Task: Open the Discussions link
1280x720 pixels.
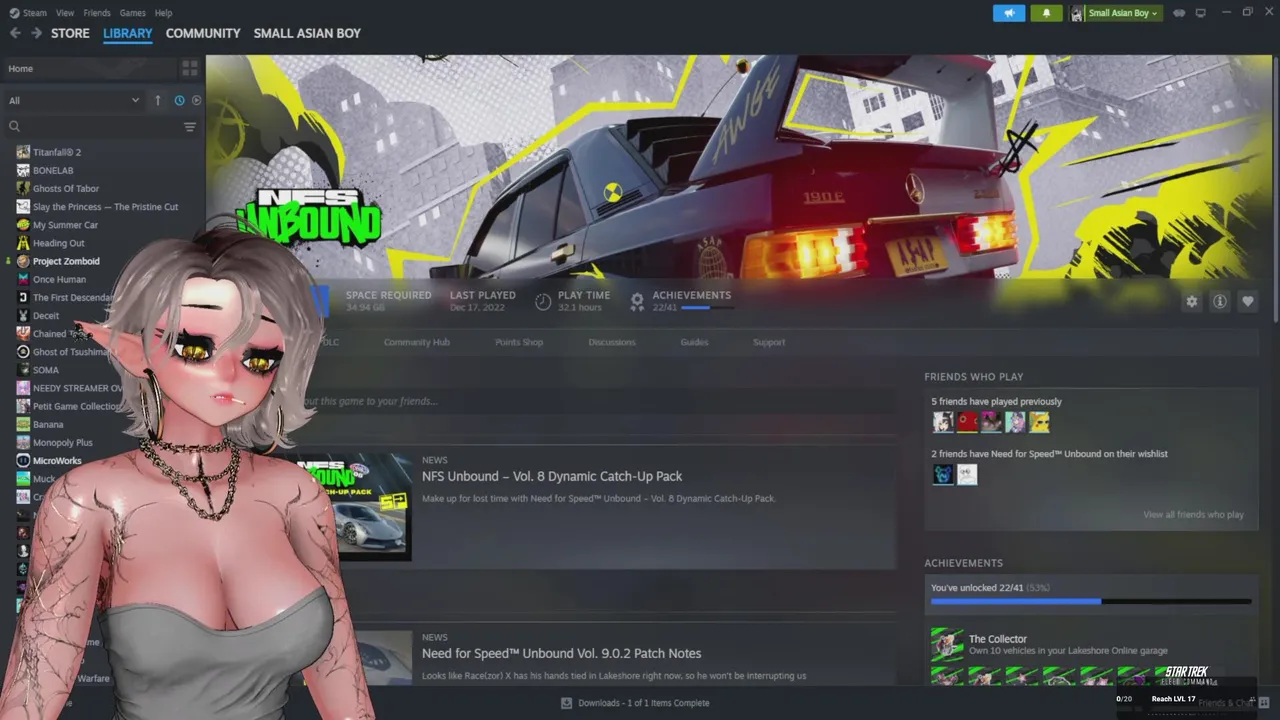Action: tap(612, 342)
